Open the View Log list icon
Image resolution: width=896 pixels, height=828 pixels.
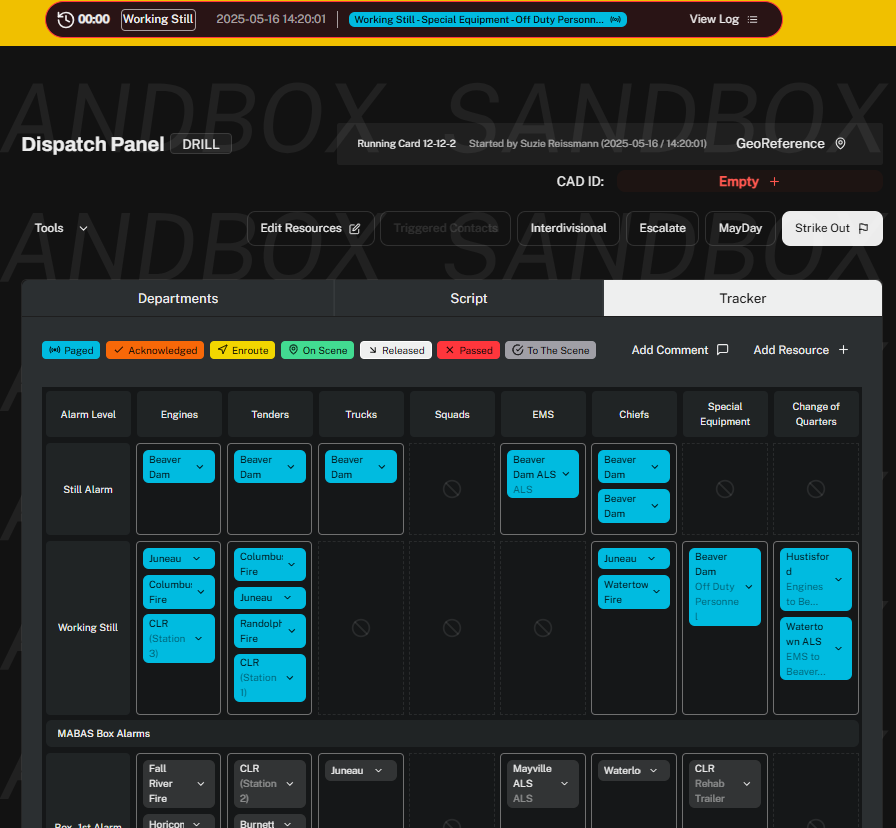(x=753, y=19)
